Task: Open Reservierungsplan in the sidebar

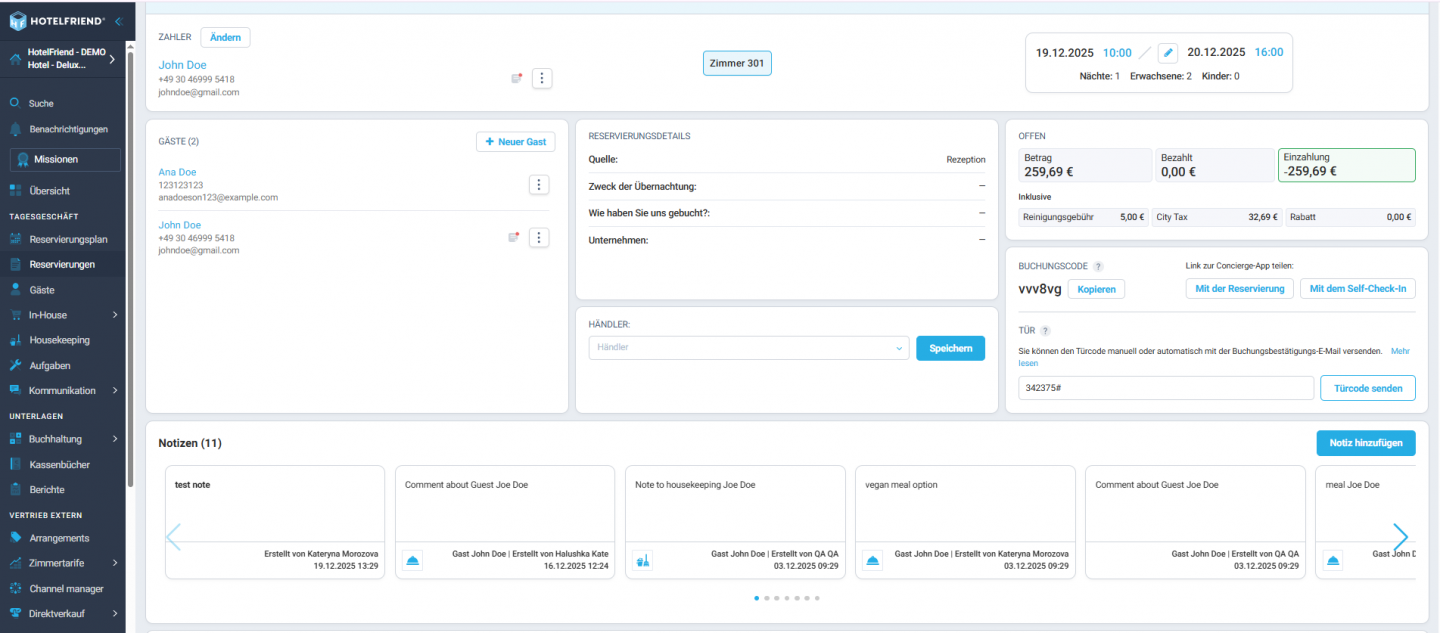Action: point(68,240)
